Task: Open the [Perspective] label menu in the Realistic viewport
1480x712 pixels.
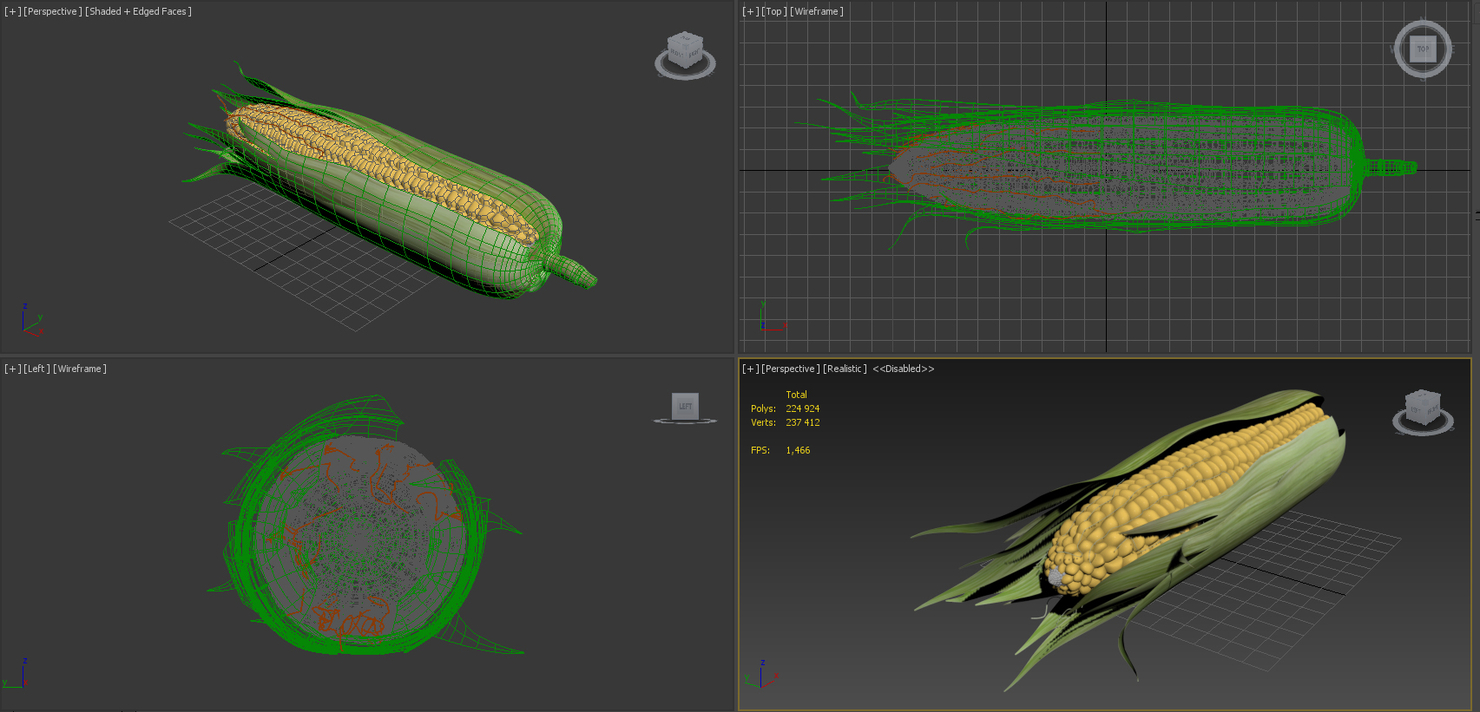Action: [x=790, y=368]
